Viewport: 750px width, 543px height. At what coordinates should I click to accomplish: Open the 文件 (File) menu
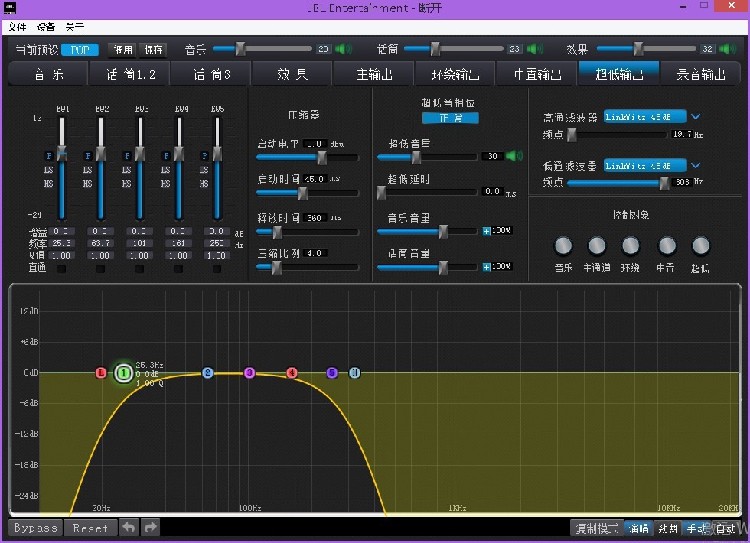(x=17, y=26)
